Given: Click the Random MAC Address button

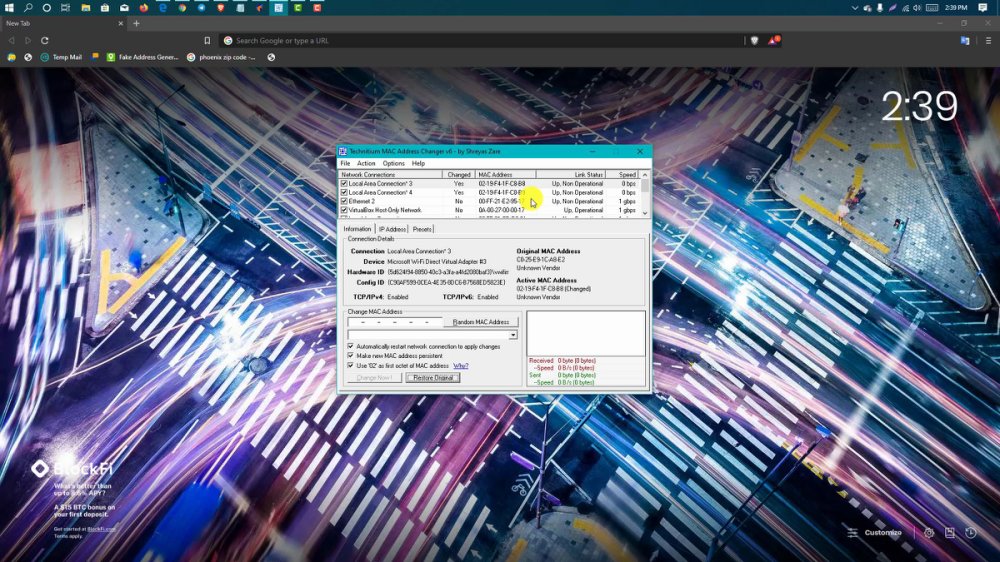Looking at the screenshot, I should click(x=481, y=322).
